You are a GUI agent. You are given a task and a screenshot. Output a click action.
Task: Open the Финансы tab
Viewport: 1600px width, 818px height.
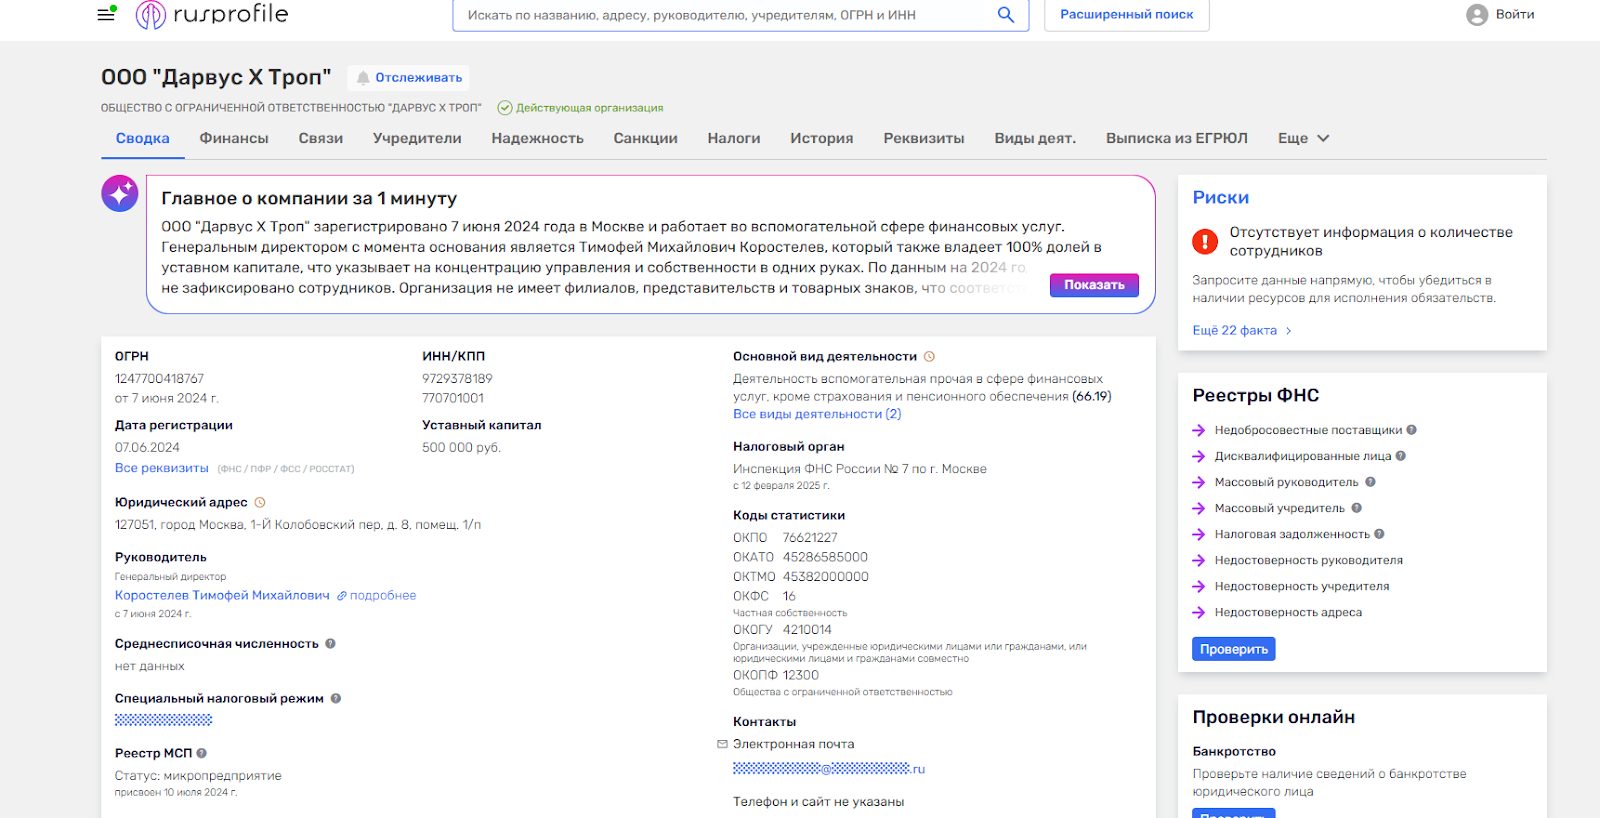coord(234,139)
